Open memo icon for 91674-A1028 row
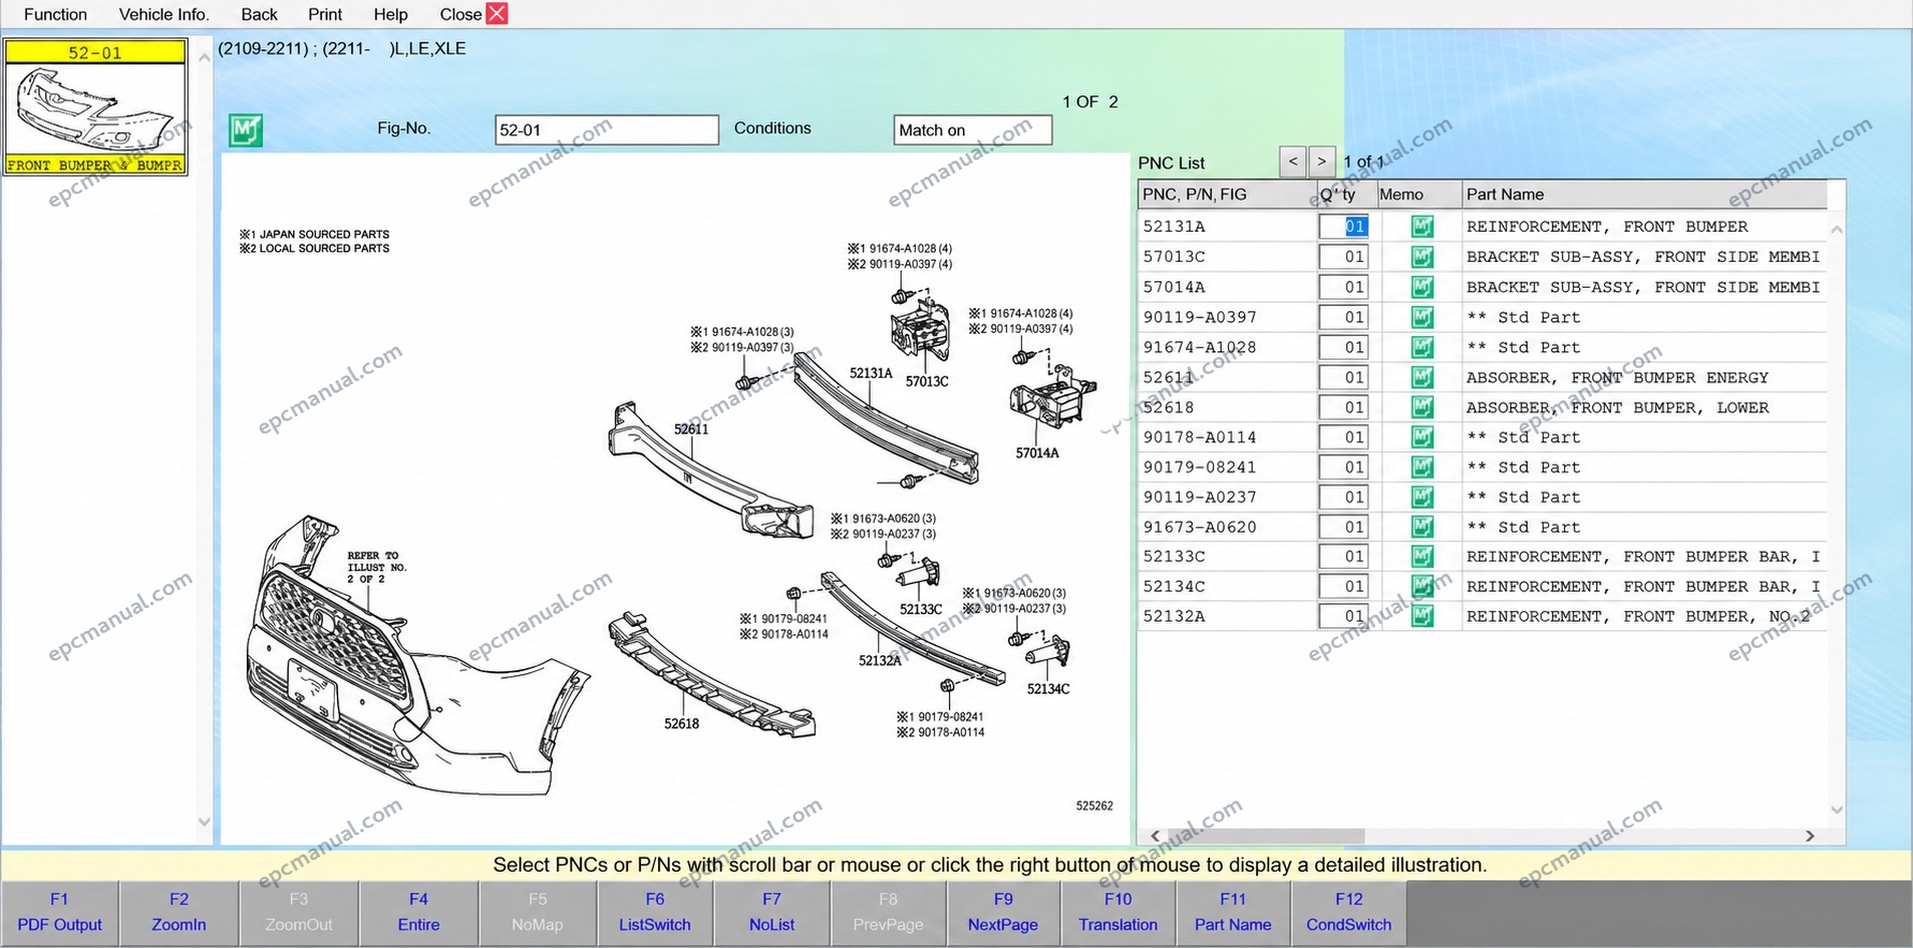Image resolution: width=1913 pixels, height=948 pixels. point(1421,347)
